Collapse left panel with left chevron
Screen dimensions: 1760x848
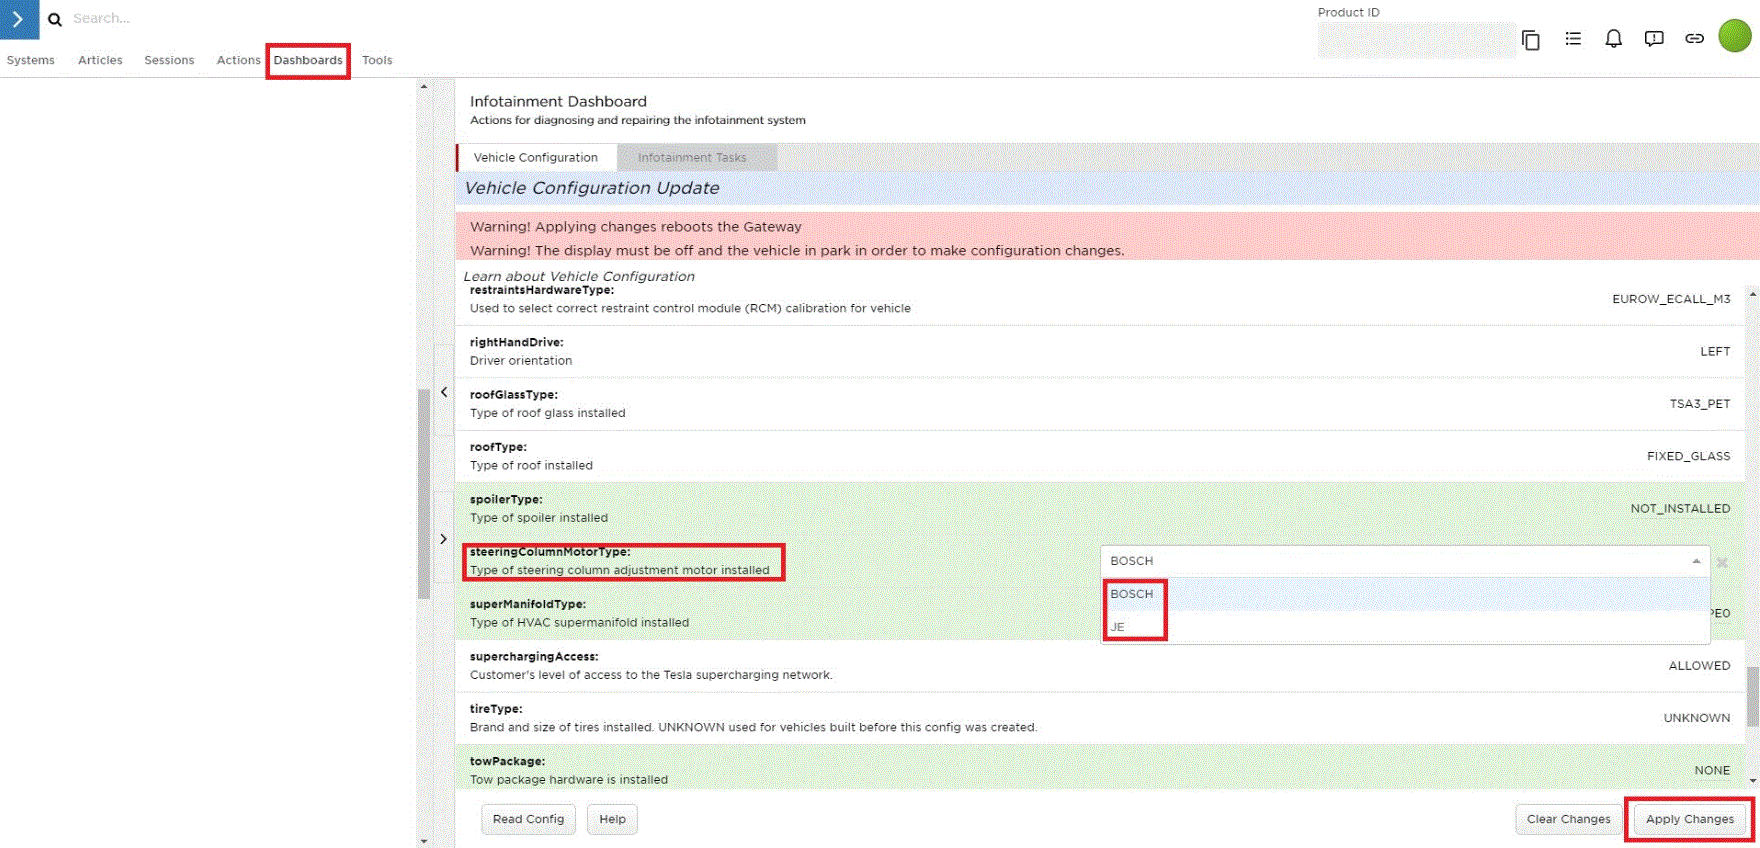tap(444, 392)
